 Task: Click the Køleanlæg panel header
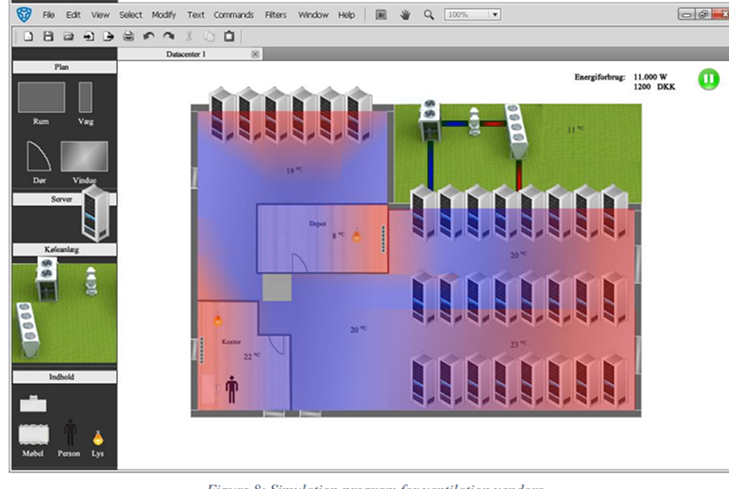65,250
